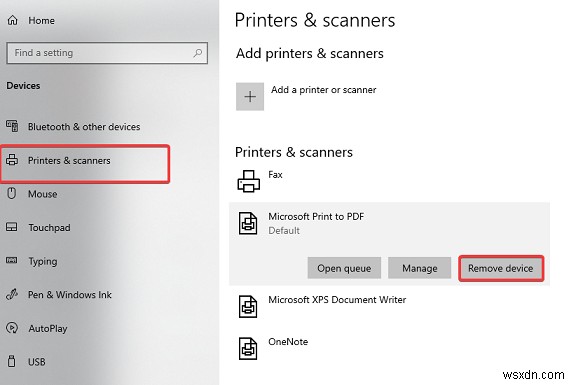
Task: Click the AutoPlay icon in sidebar
Action: (12, 328)
